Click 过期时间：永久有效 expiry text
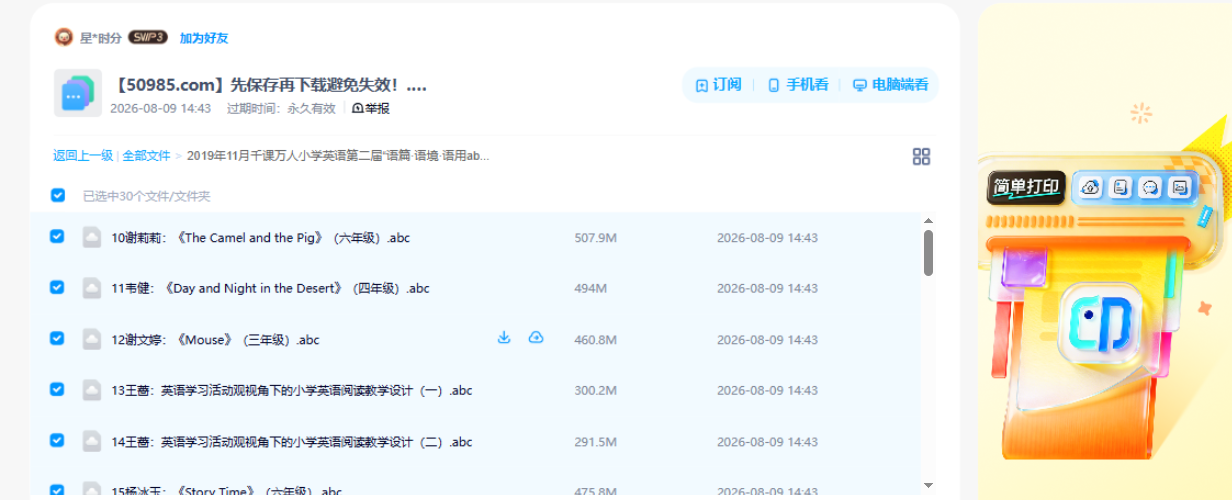1232x500 pixels. 281,108
